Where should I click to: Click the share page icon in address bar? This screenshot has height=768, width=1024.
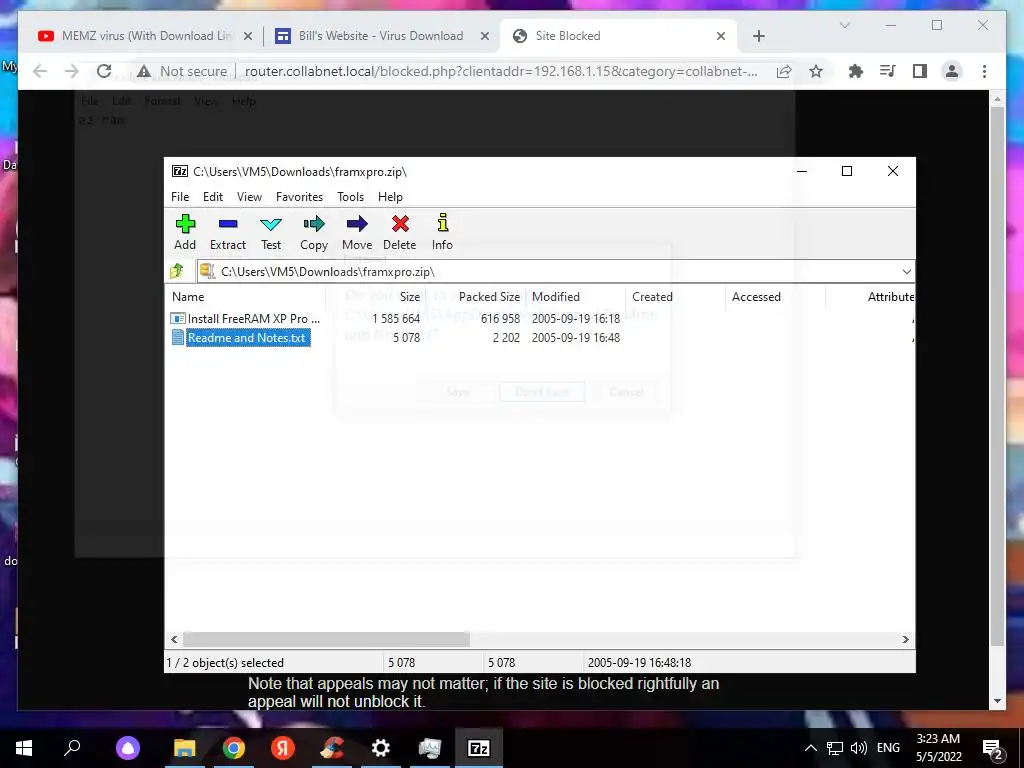pos(784,71)
